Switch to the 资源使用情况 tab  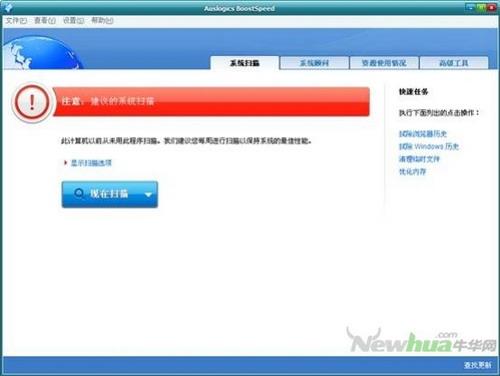pyautogui.click(x=384, y=63)
